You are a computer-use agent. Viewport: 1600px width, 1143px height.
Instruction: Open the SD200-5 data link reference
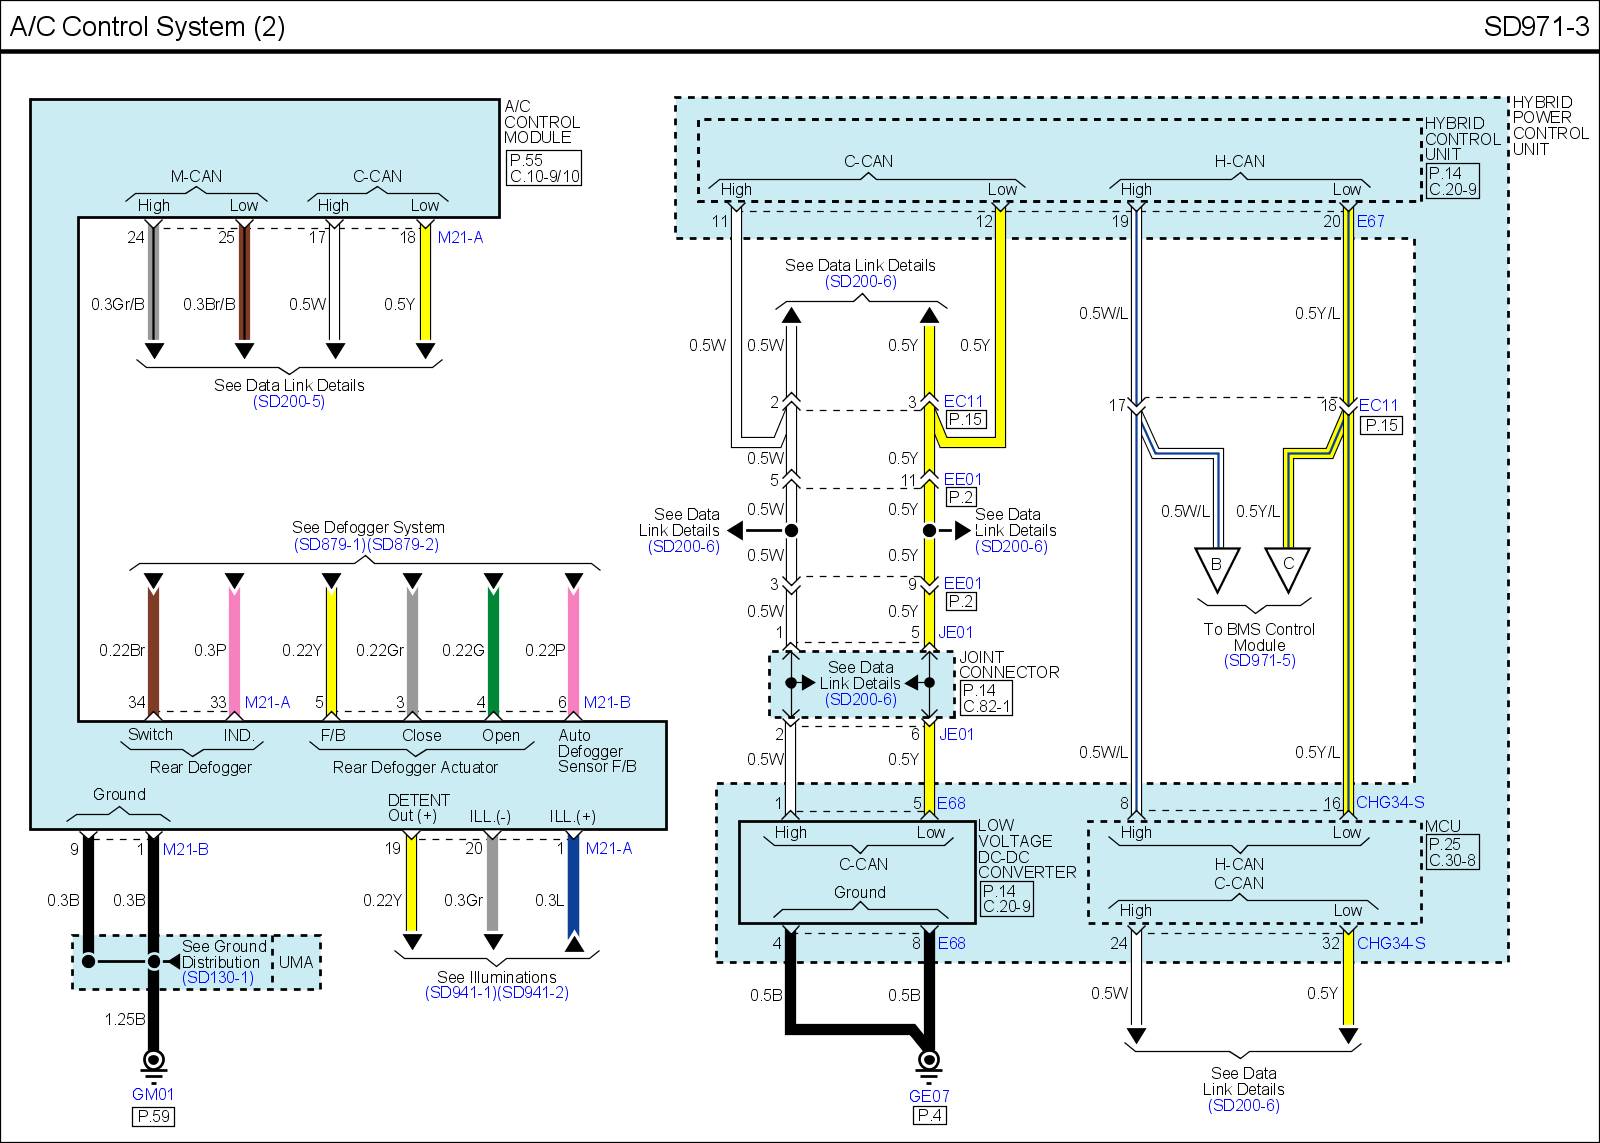tap(289, 402)
